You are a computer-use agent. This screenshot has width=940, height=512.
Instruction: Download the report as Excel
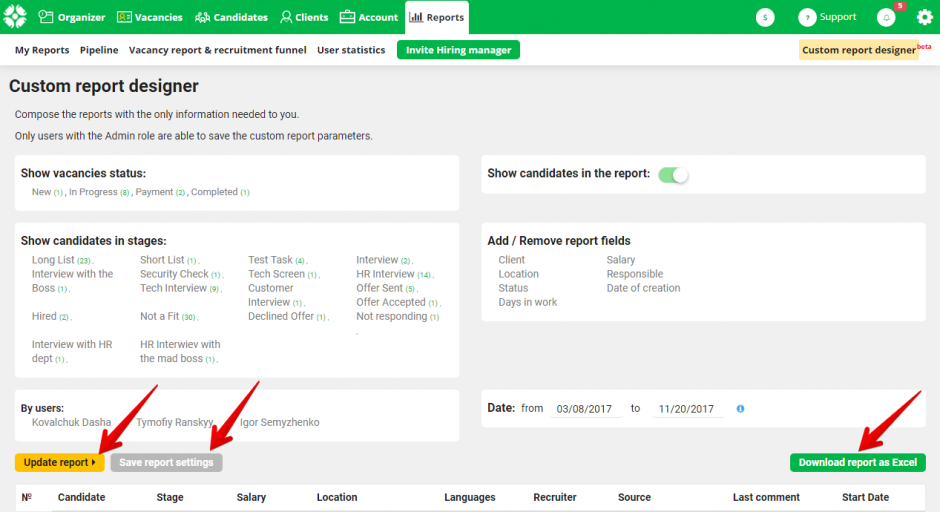857,462
